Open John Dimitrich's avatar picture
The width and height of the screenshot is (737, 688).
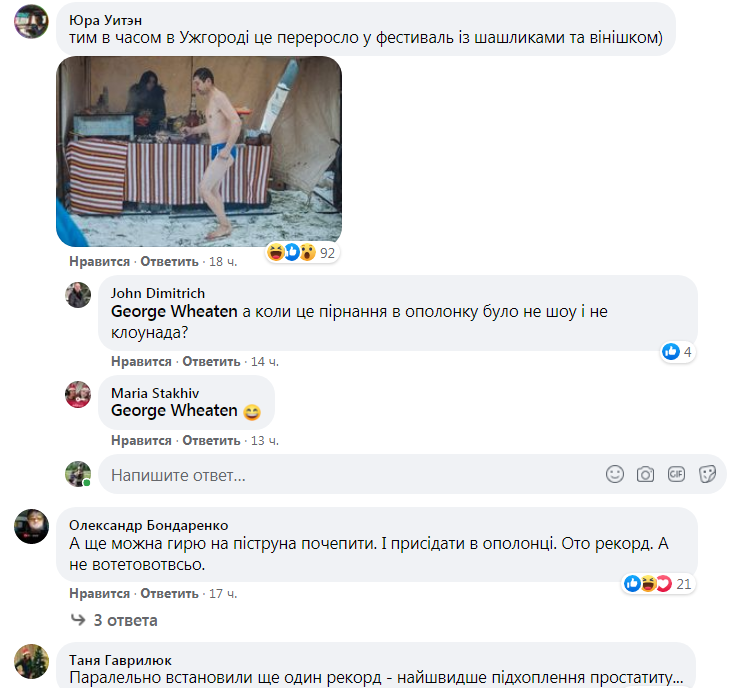coord(78,295)
